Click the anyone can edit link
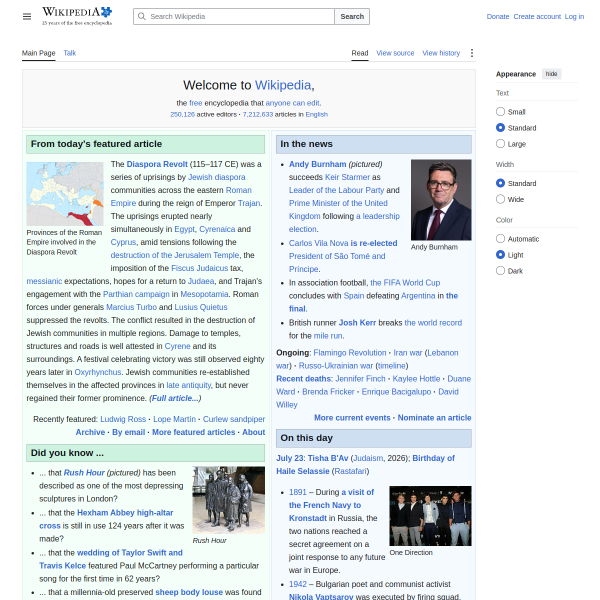The width and height of the screenshot is (600, 600). tap(293, 103)
